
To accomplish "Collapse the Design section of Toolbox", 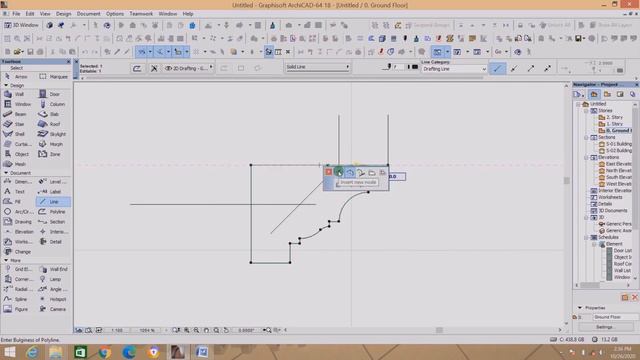I will click(6, 85).
